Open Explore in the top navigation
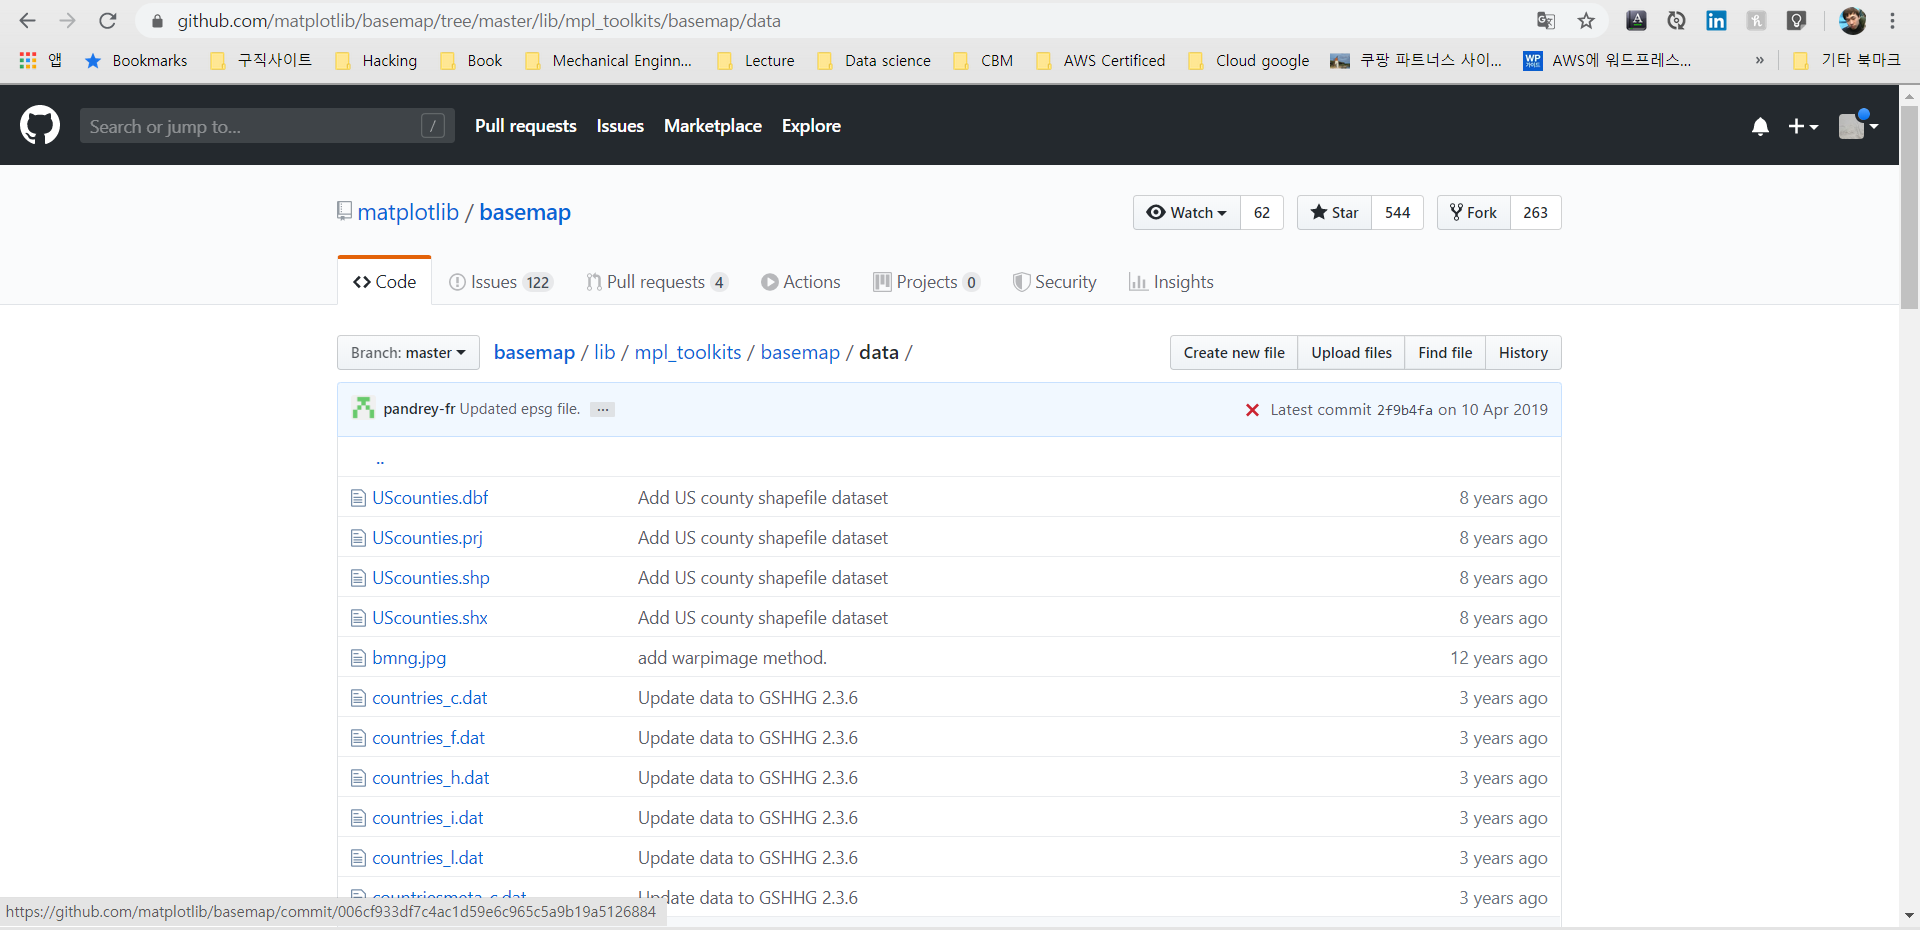 point(811,126)
